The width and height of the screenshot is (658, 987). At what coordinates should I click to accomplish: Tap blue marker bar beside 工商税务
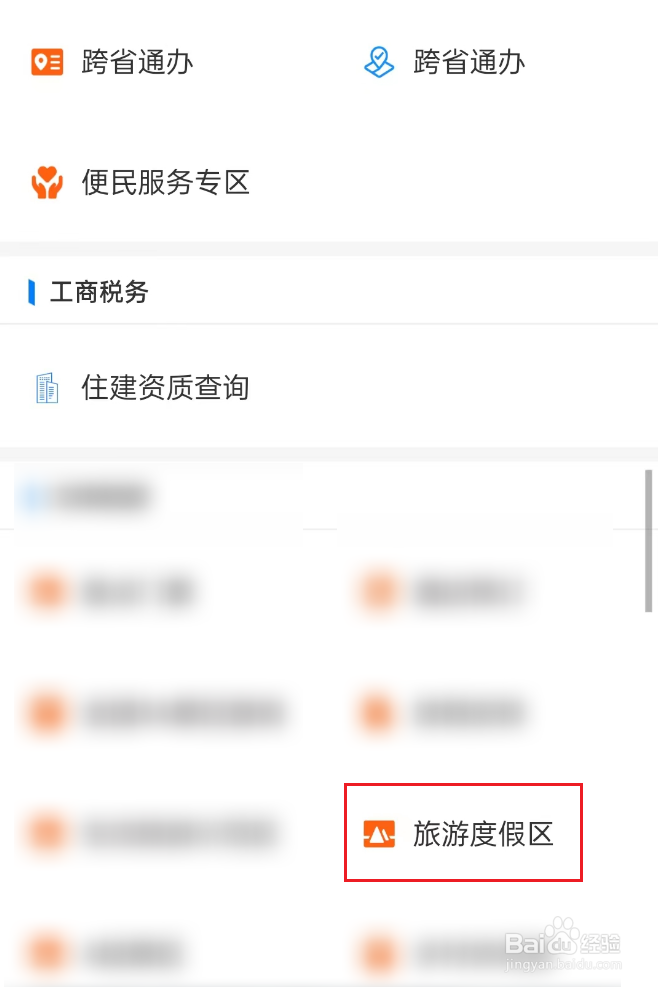point(31,293)
